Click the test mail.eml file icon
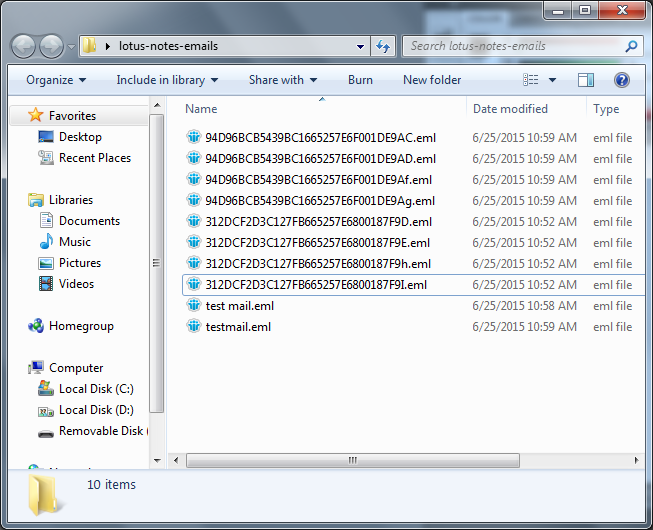The image size is (653, 530). tap(193, 305)
